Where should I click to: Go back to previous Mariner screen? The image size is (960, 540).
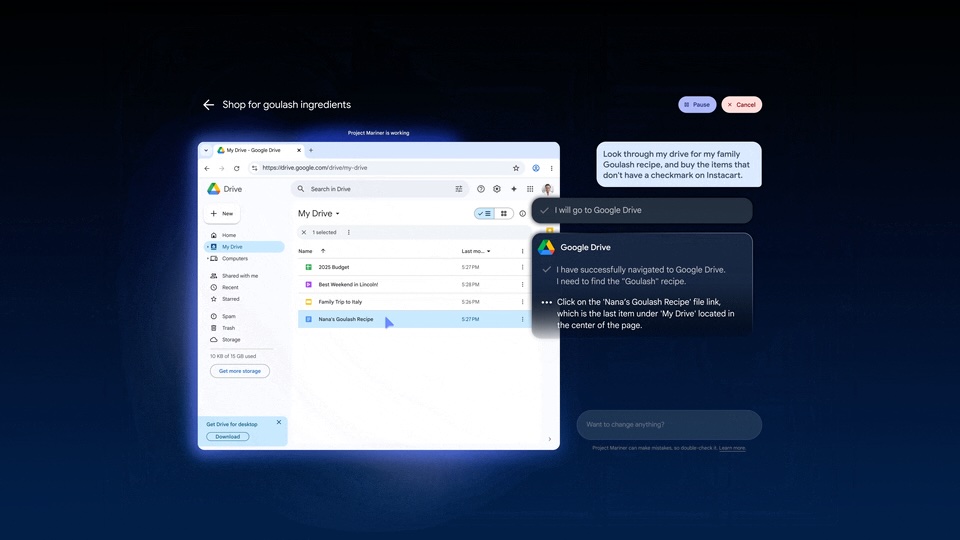pyautogui.click(x=208, y=105)
